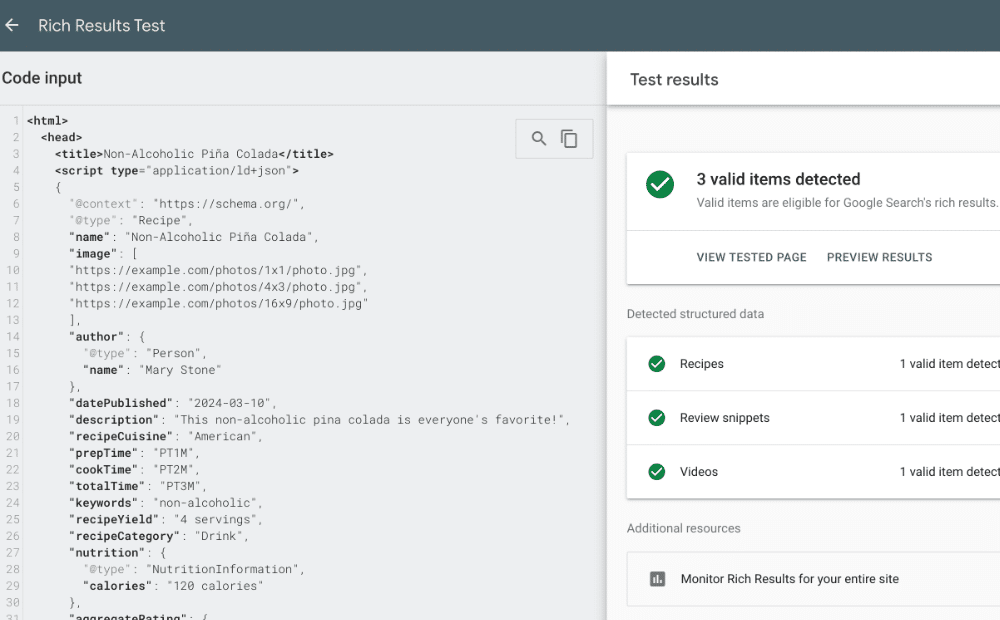Navigate back using the arrow icon
The width and height of the screenshot is (1000, 620).
11,25
